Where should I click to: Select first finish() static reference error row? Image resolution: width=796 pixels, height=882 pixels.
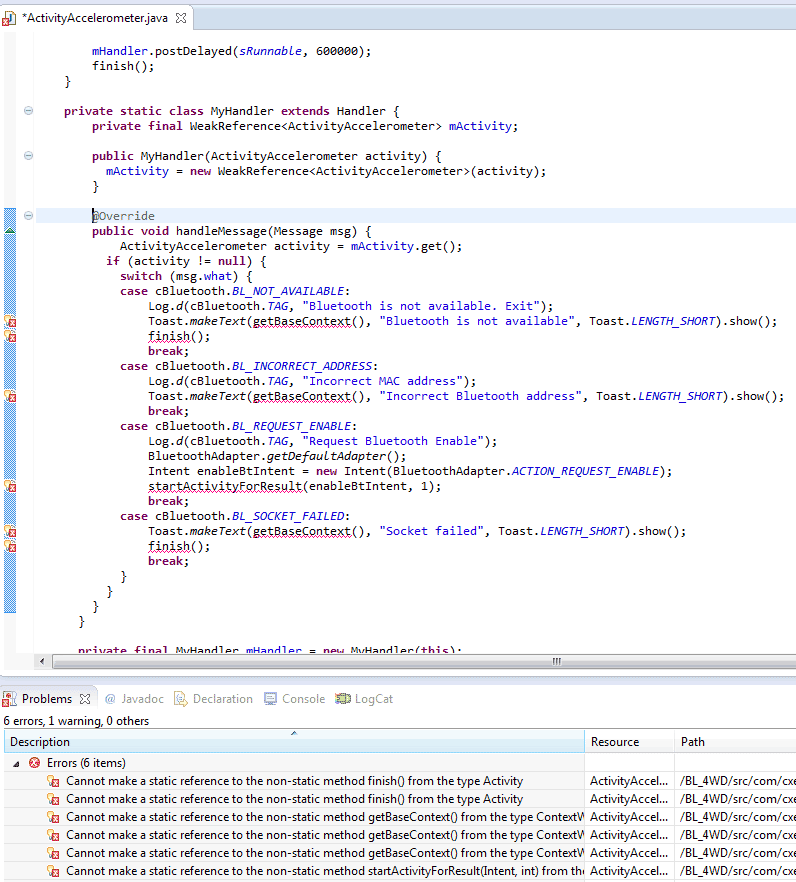click(x=400, y=781)
